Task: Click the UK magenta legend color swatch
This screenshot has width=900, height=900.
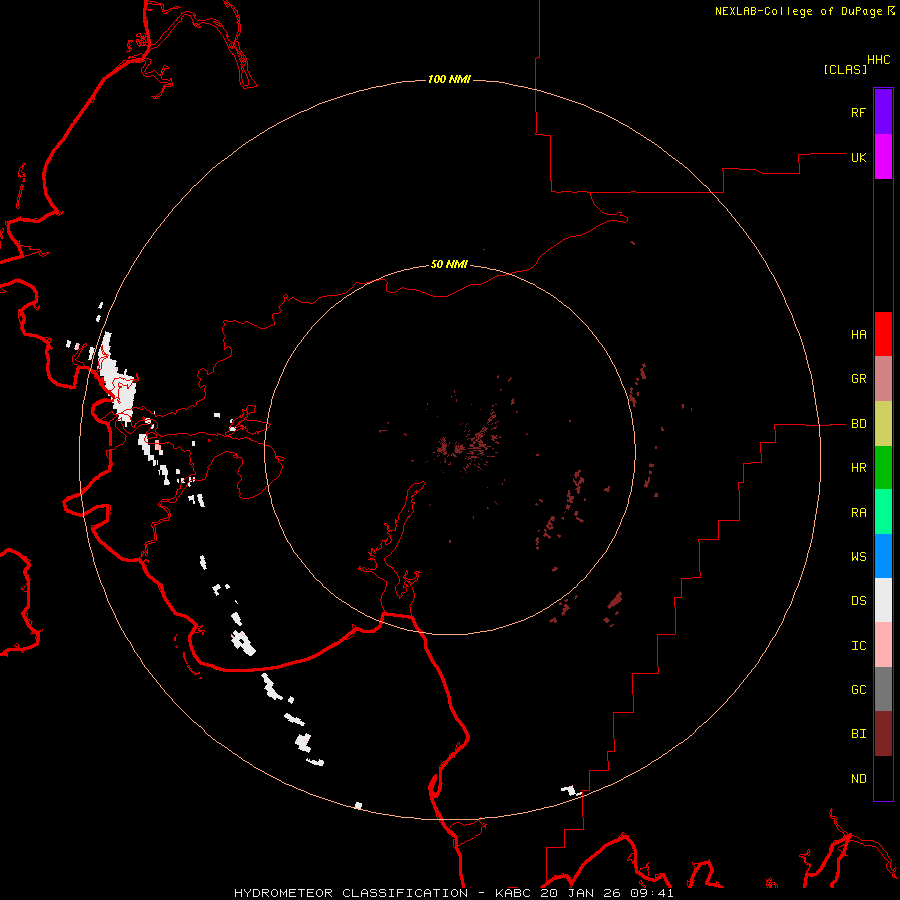Action: 883,157
